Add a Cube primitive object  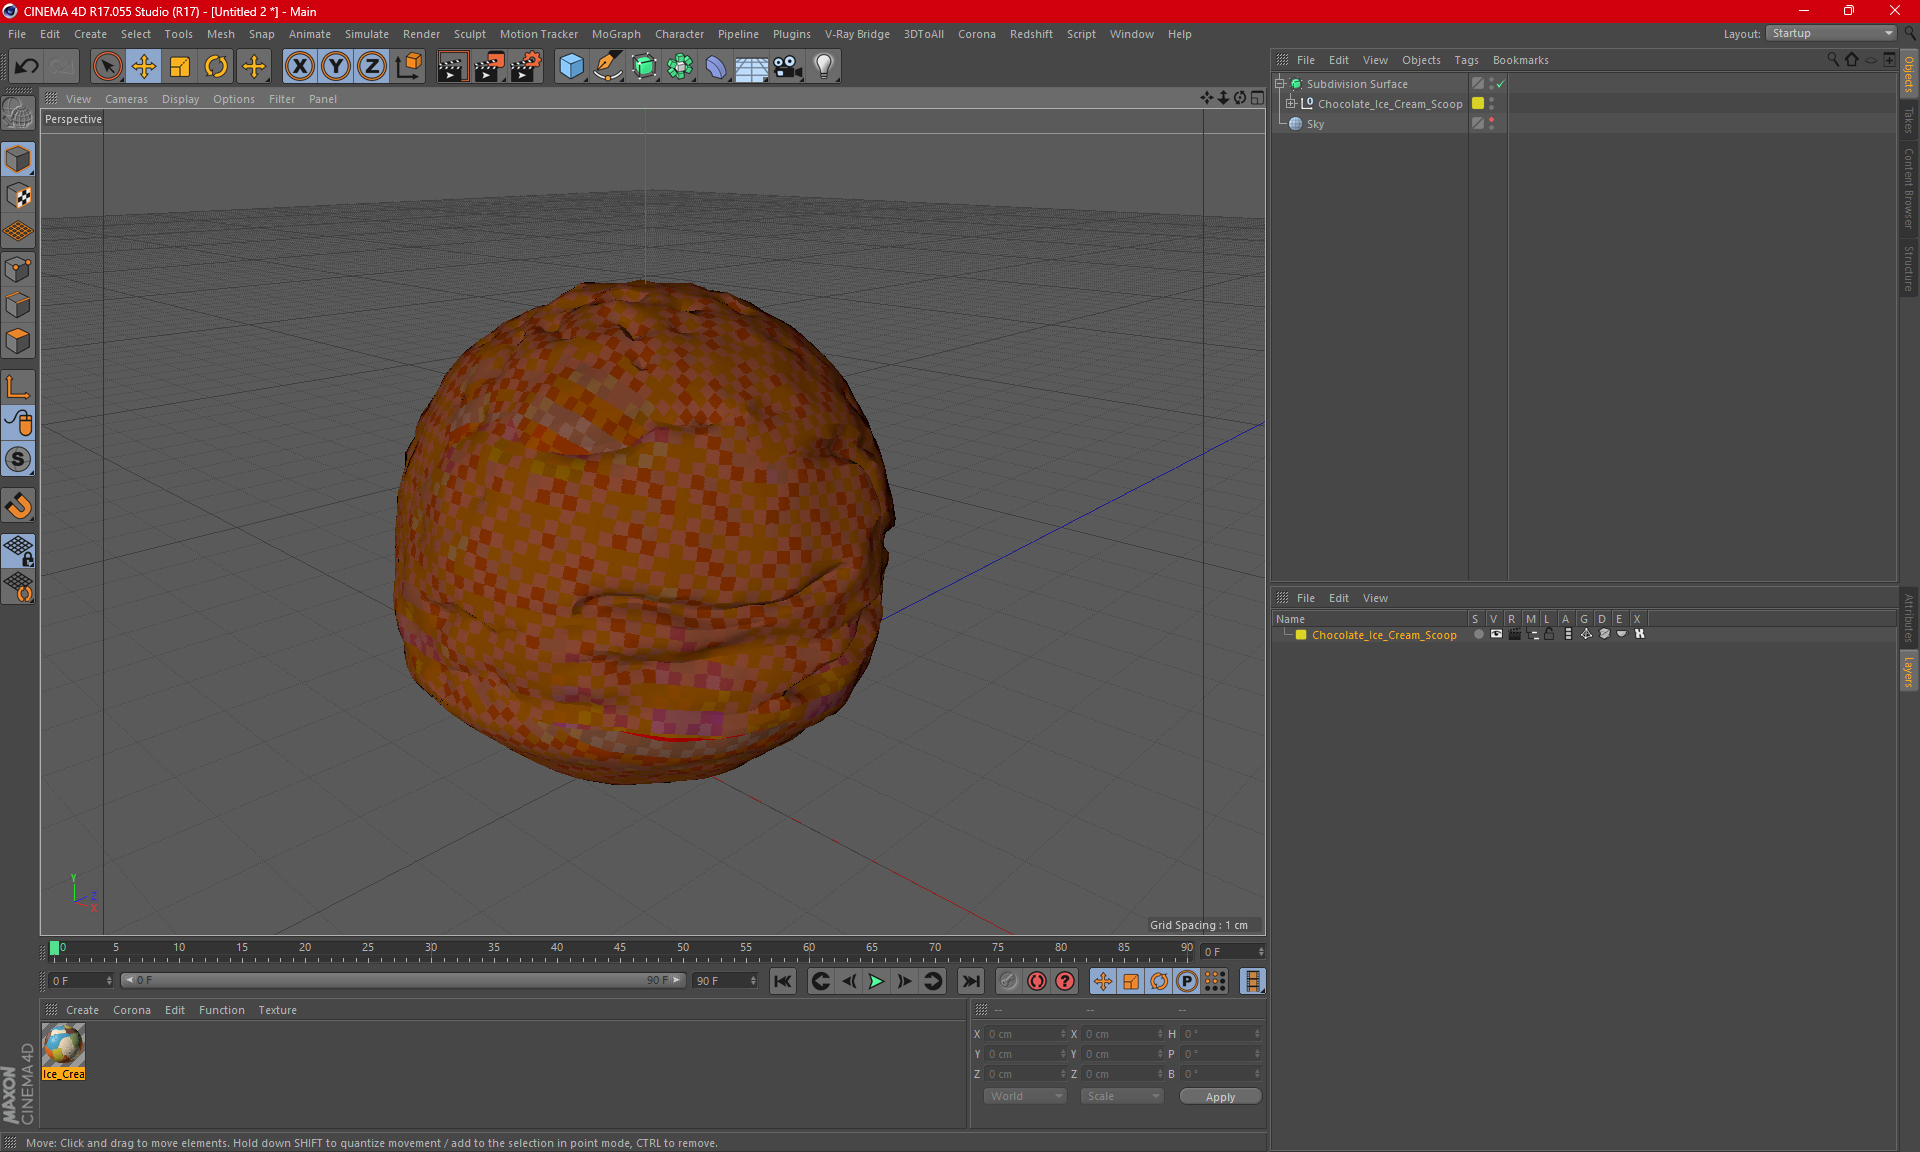(571, 67)
